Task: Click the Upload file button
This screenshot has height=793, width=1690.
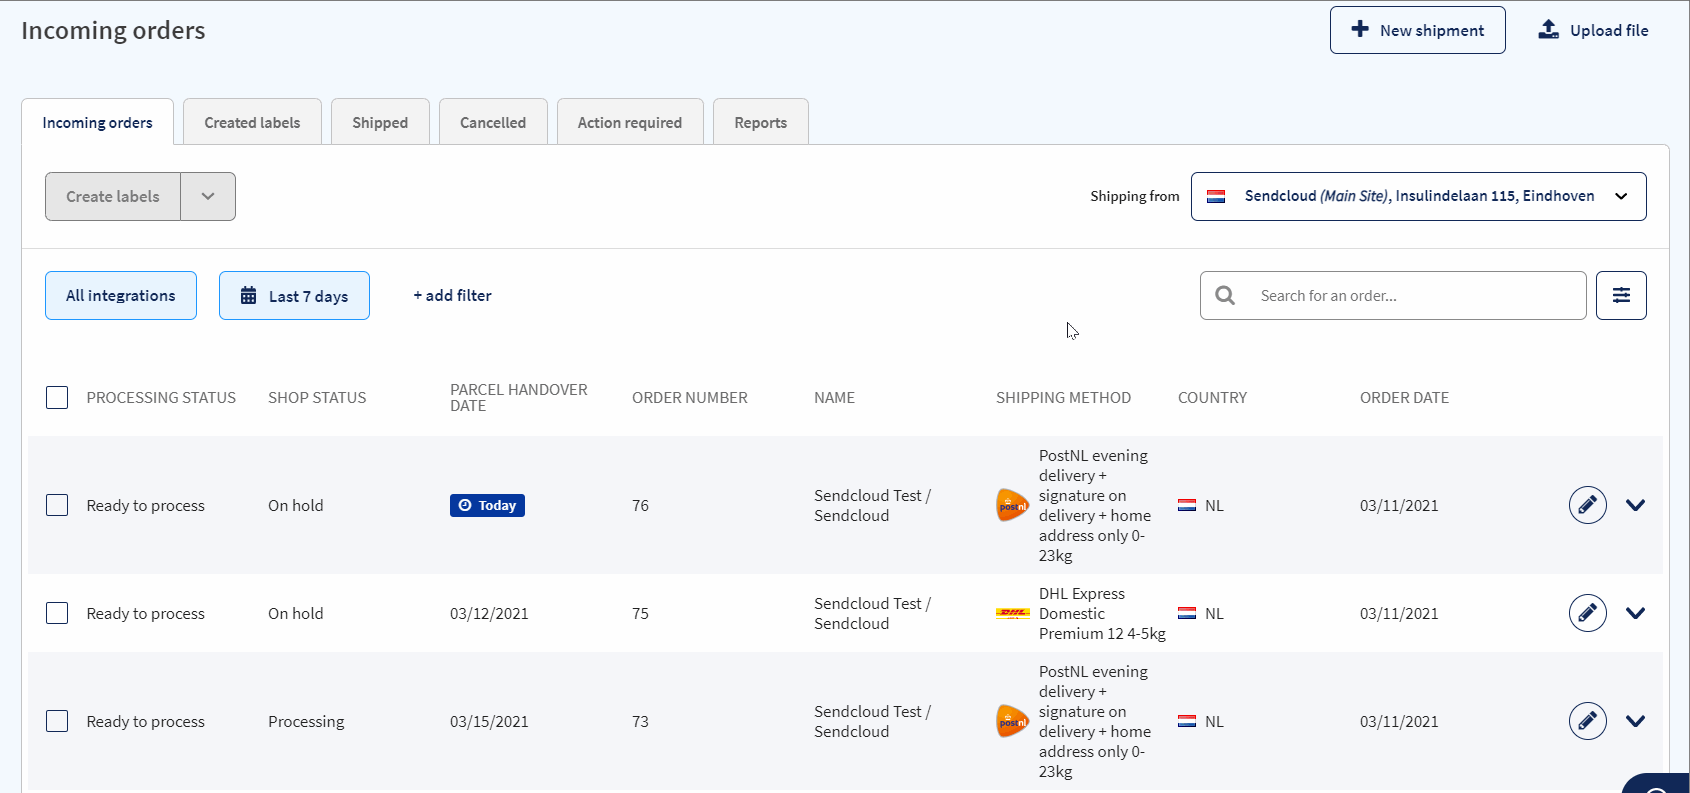Action: coord(1593,30)
